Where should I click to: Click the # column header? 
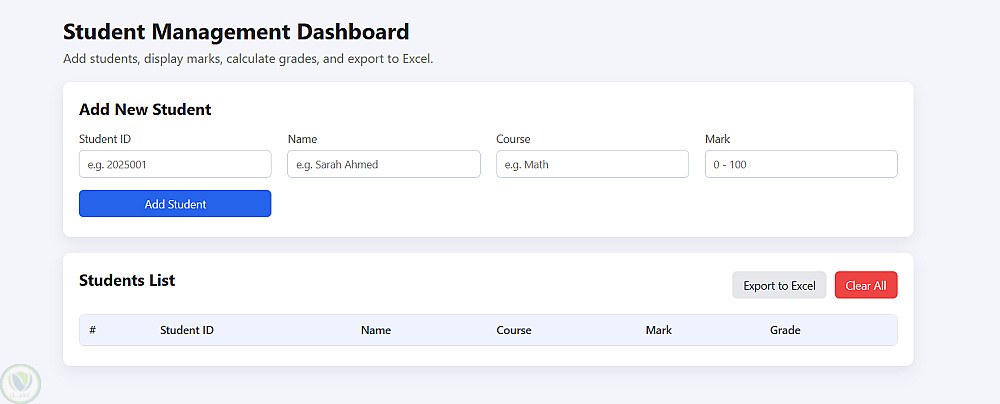(x=92, y=330)
